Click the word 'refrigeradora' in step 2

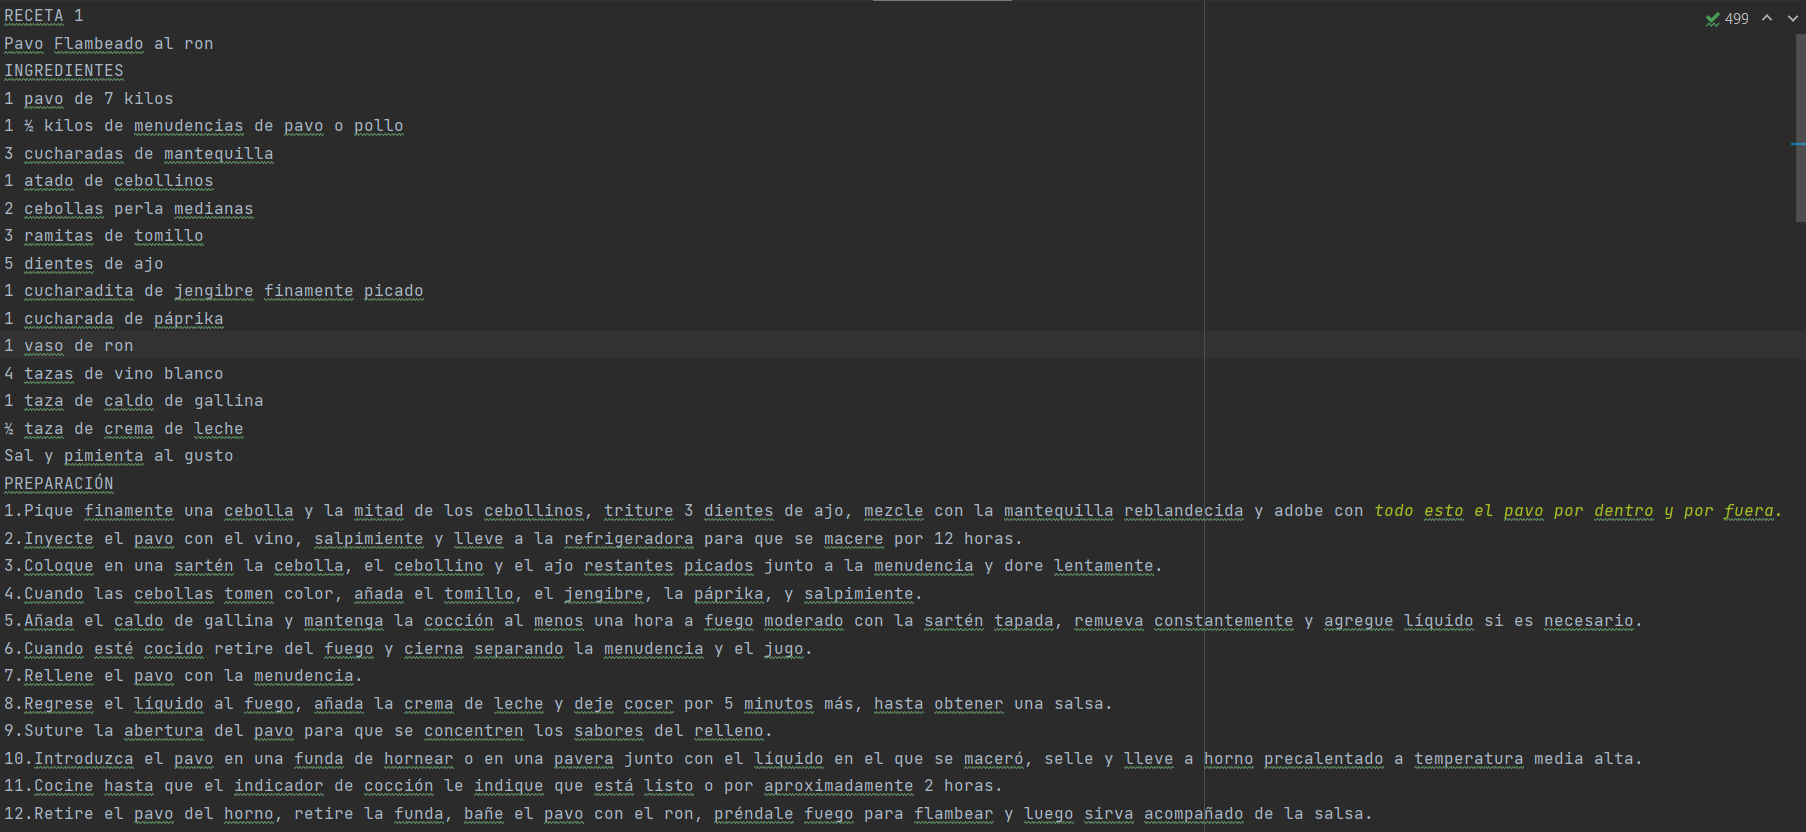(629, 539)
